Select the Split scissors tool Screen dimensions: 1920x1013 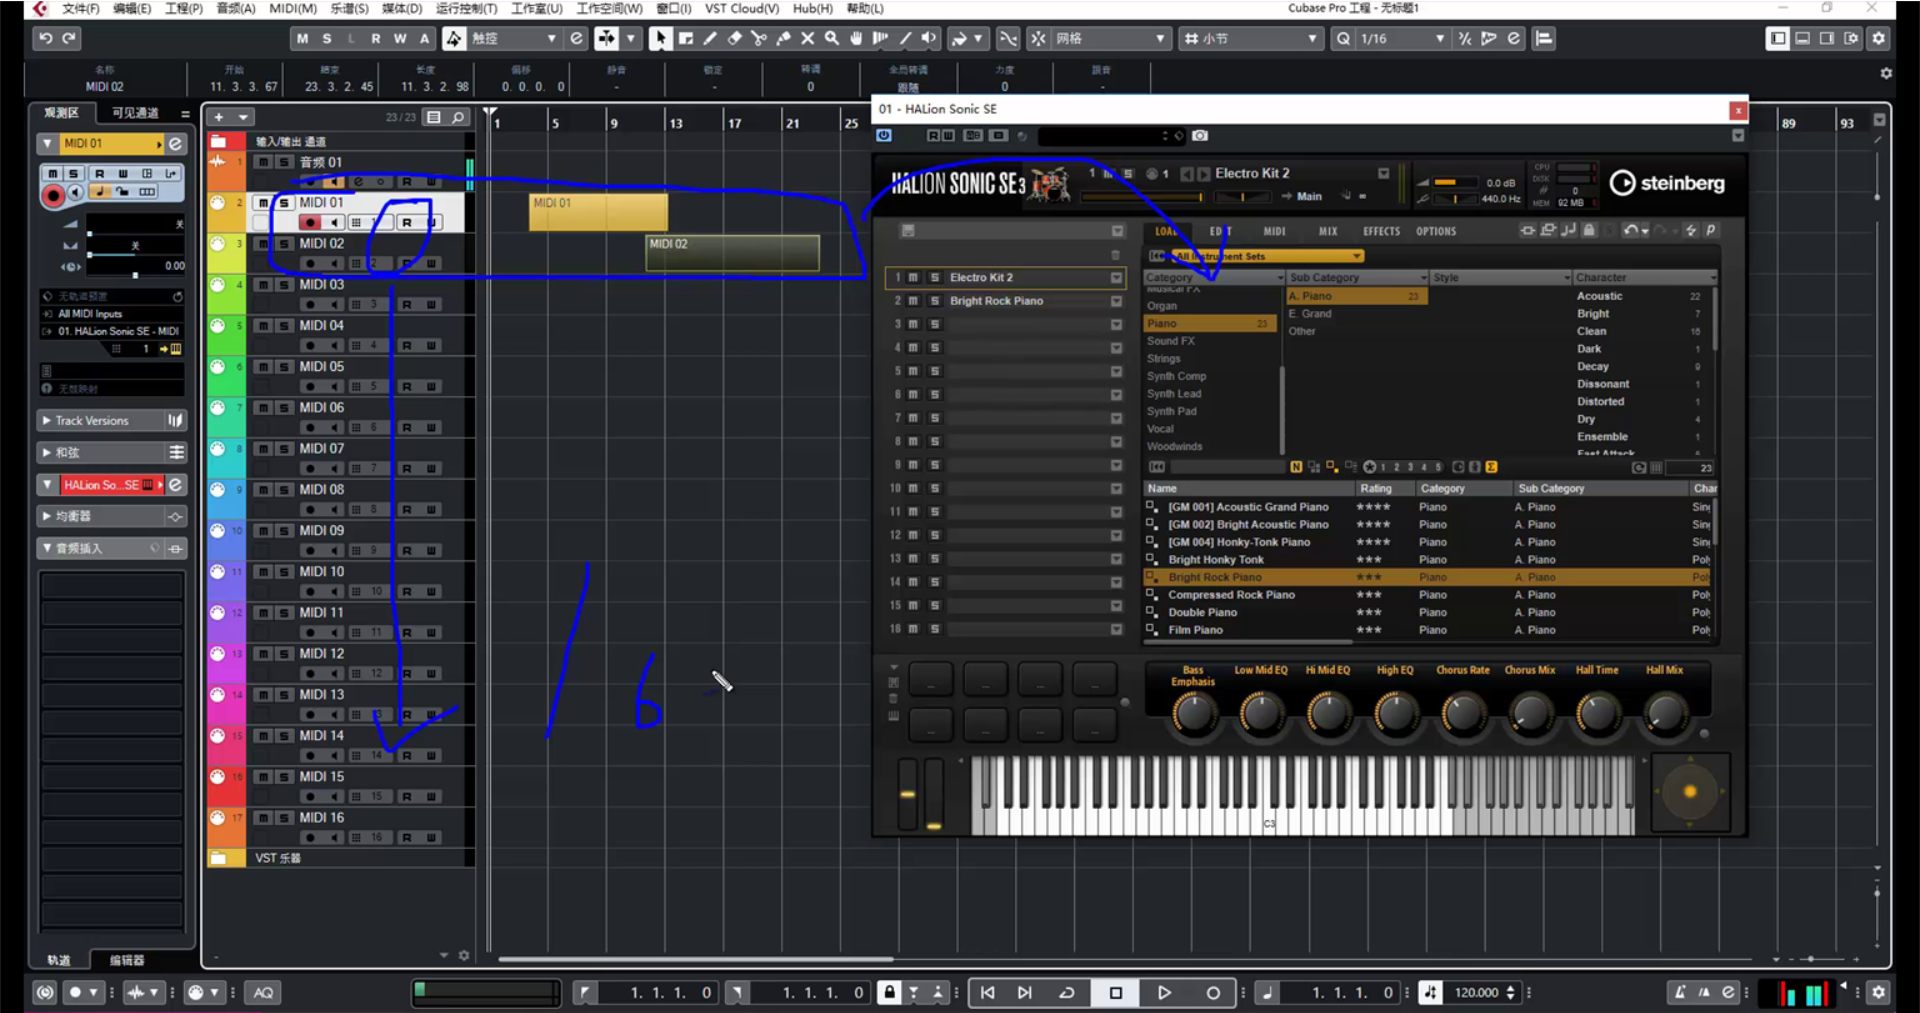coord(759,38)
